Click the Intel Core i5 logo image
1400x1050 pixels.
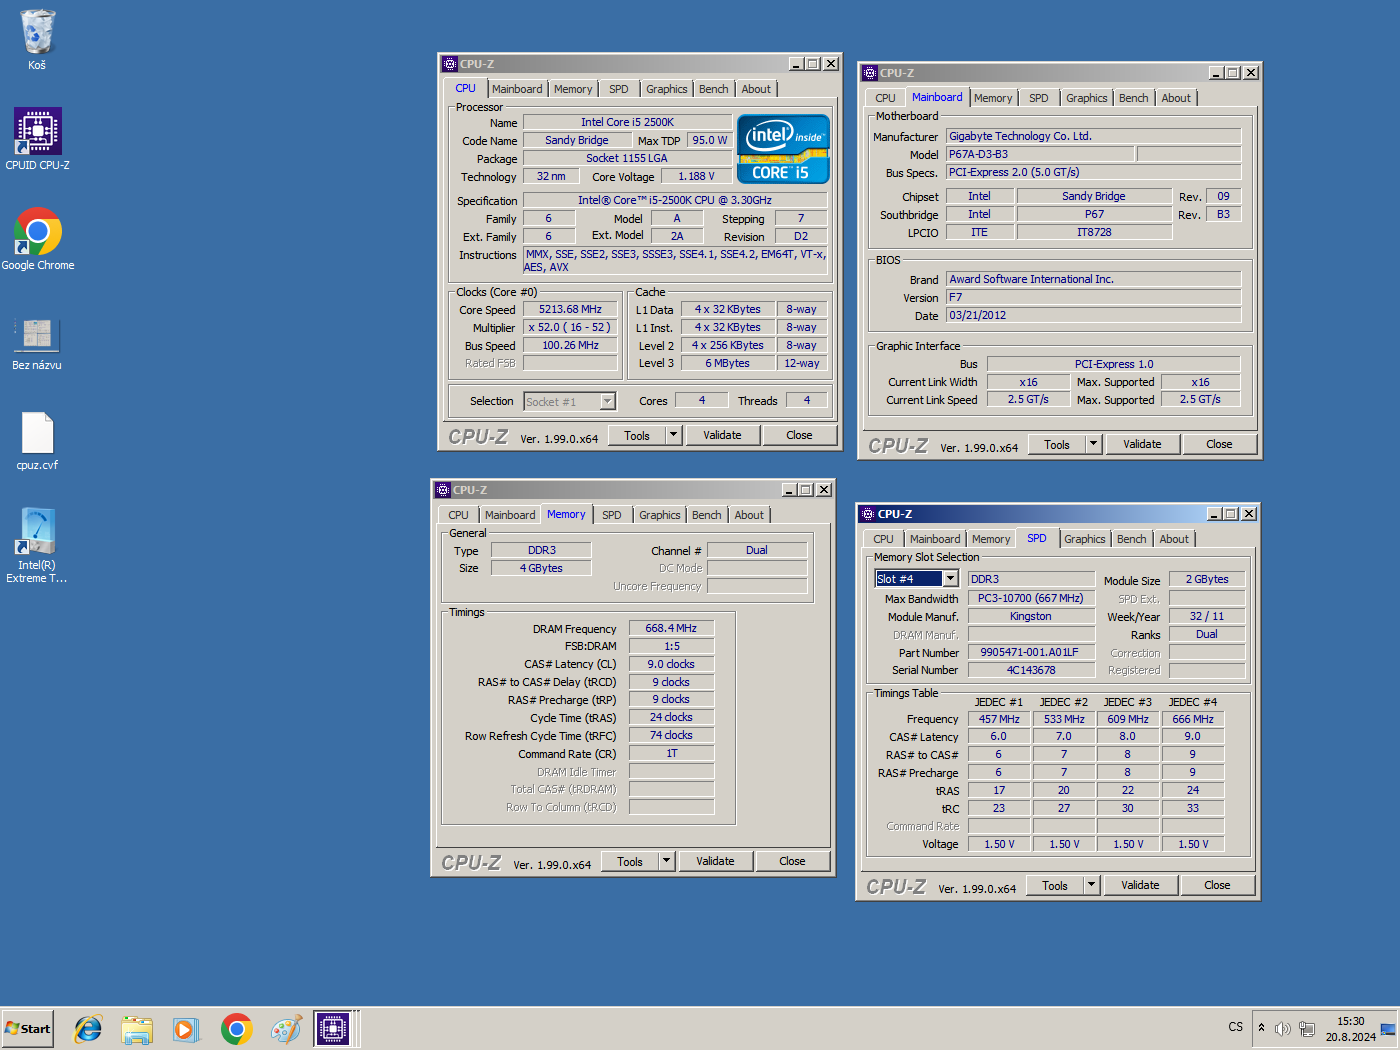click(x=783, y=149)
